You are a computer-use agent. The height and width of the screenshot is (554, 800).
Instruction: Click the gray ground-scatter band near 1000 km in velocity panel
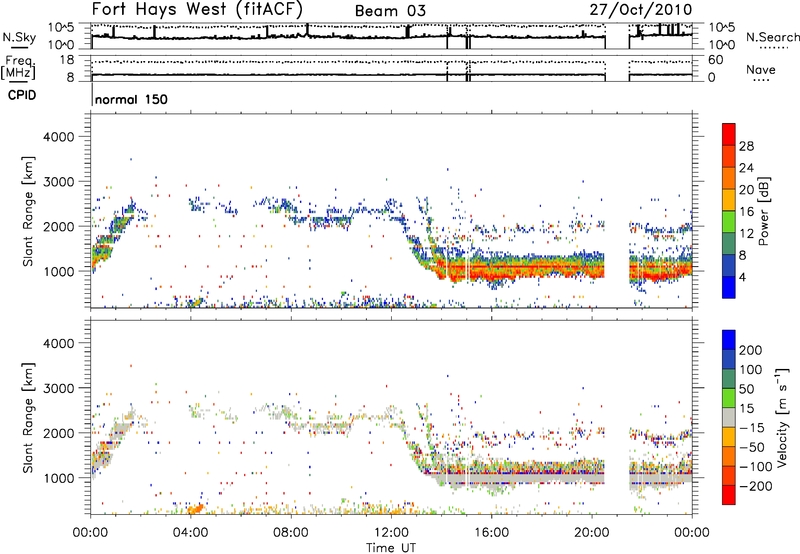pos(520,479)
